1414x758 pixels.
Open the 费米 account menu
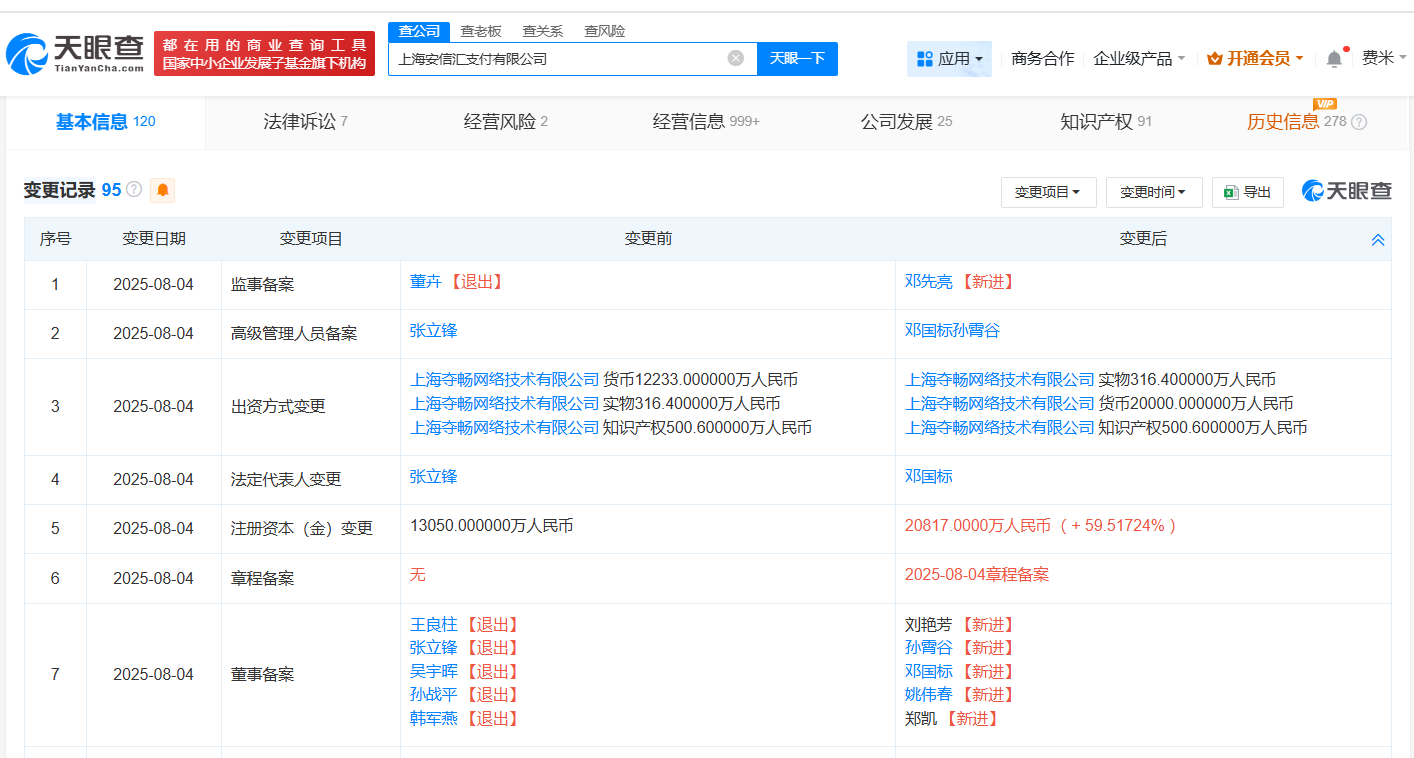coord(1384,58)
